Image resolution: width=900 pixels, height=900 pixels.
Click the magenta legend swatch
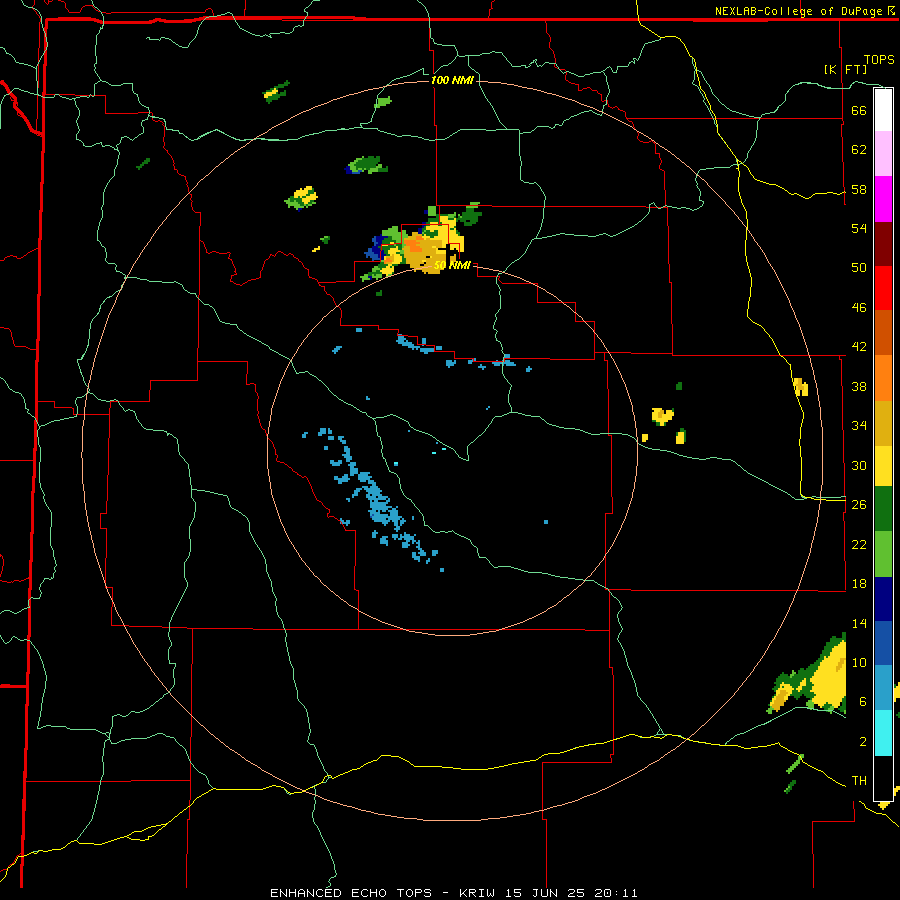pos(883,199)
